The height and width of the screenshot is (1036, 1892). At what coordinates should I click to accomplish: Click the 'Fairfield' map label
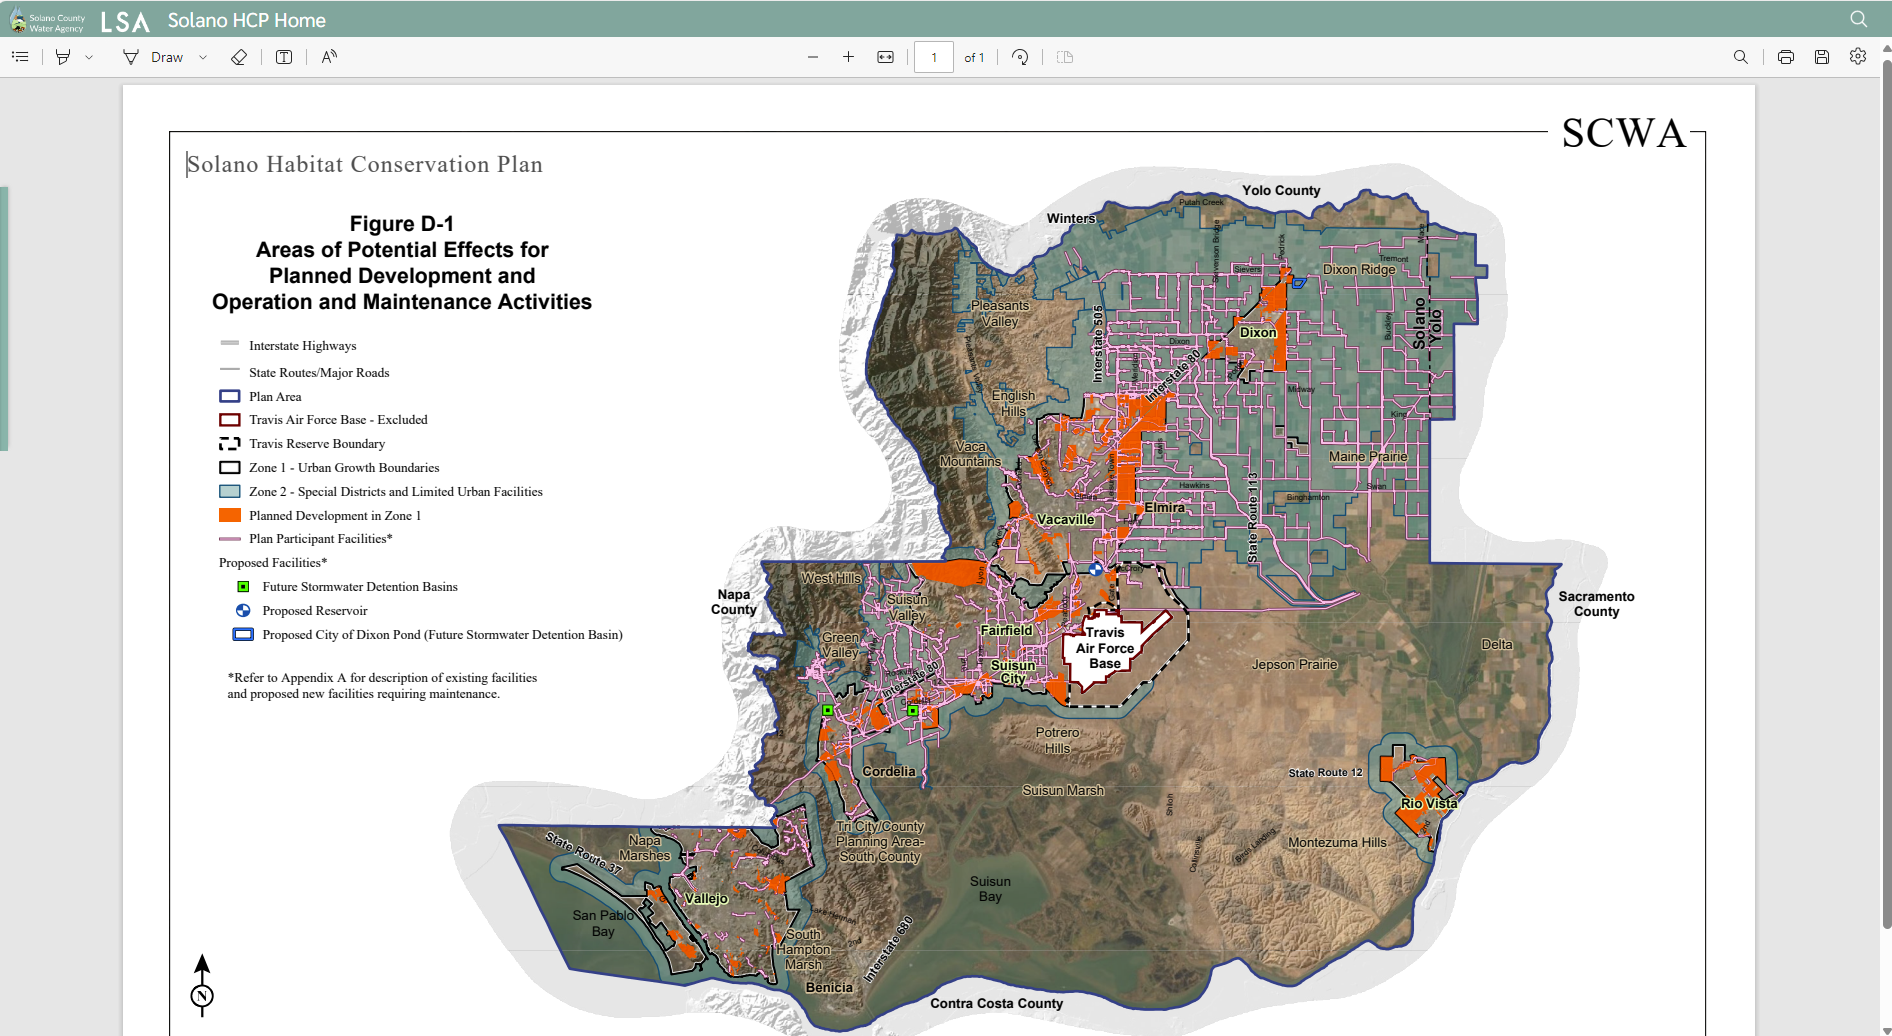[1006, 630]
